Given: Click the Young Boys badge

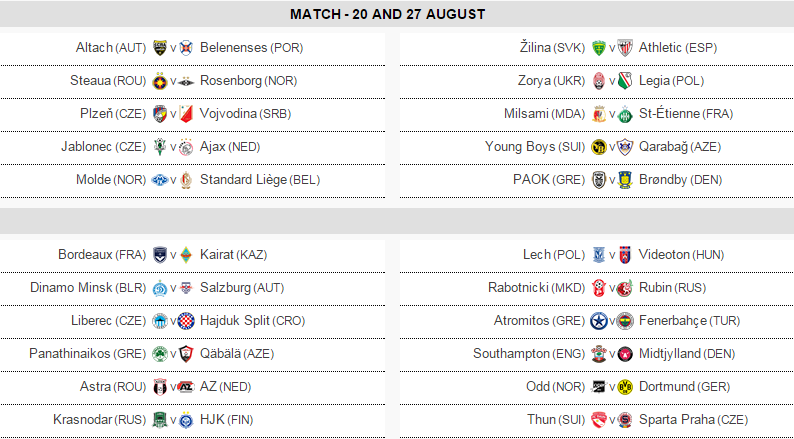Looking at the screenshot, I should (599, 147).
